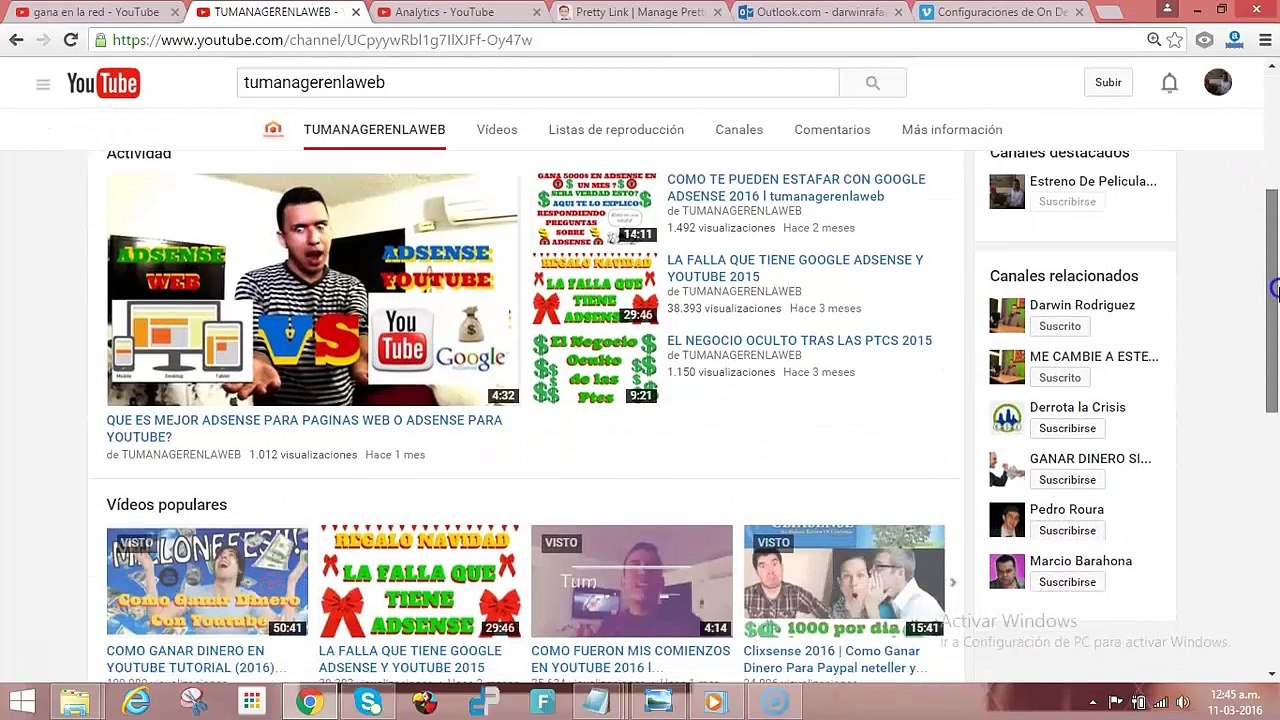
Task: Open 'EL NEGOCIO OCULTO TRAS LAS PTCS 2015' link
Action: coord(799,340)
